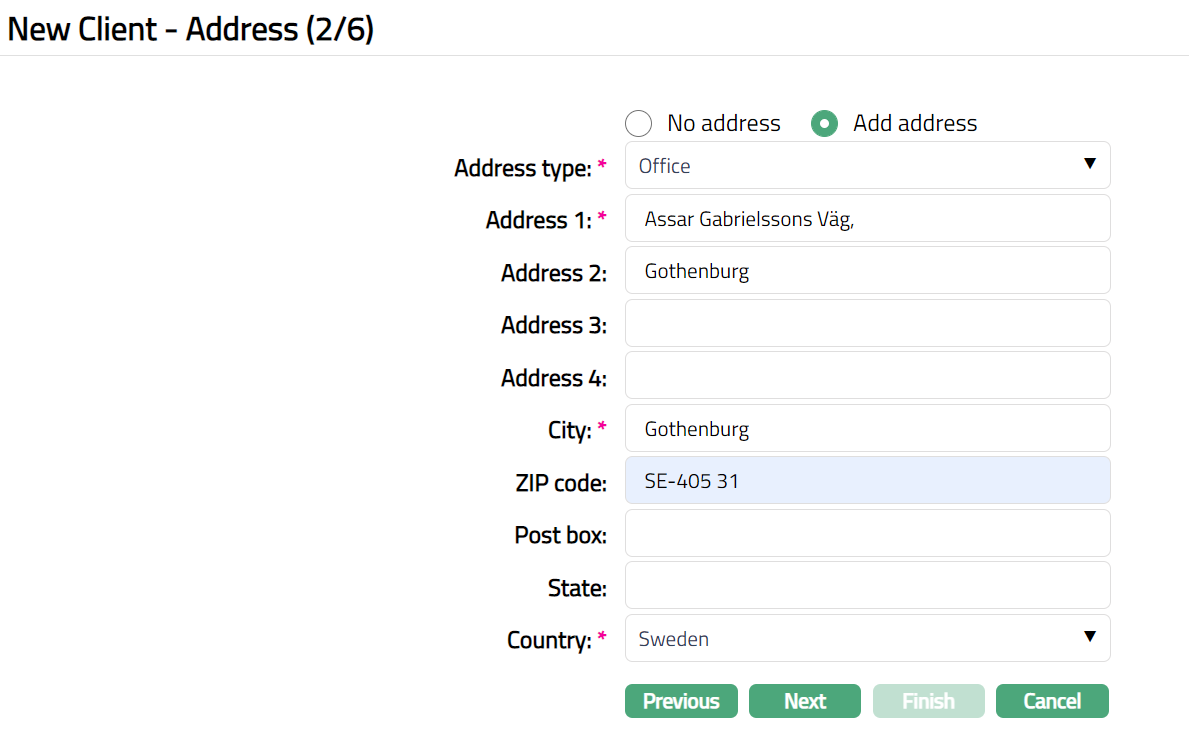Click the empty Address 4 field
This screenshot has width=1189, height=731.
point(866,376)
